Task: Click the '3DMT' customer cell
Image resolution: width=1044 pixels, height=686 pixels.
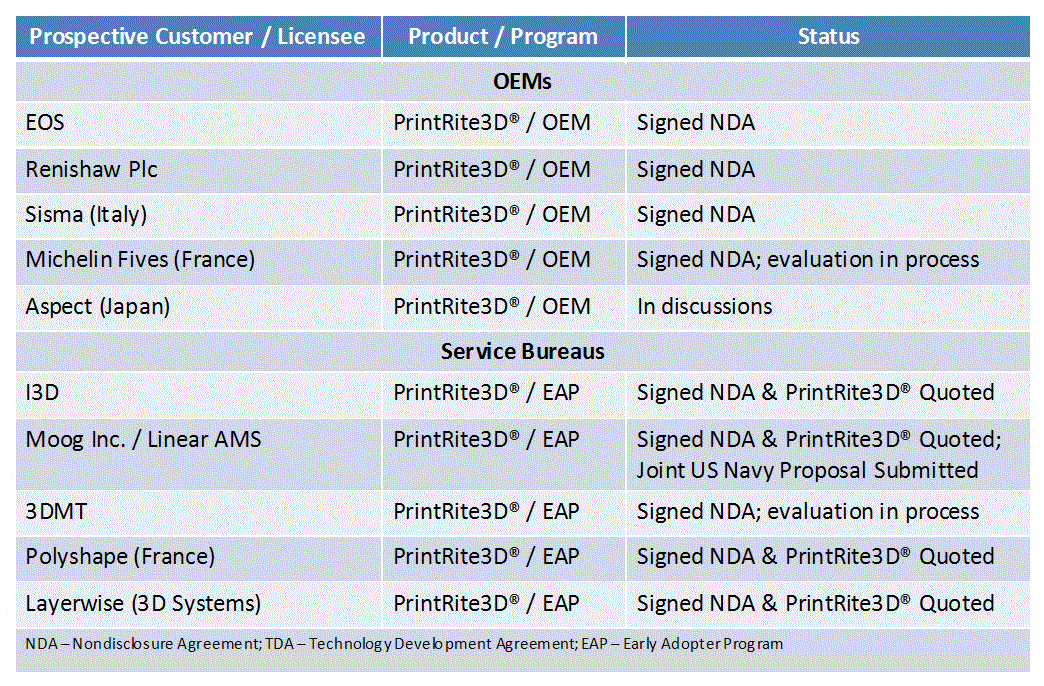Action: [x=56, y=512]
